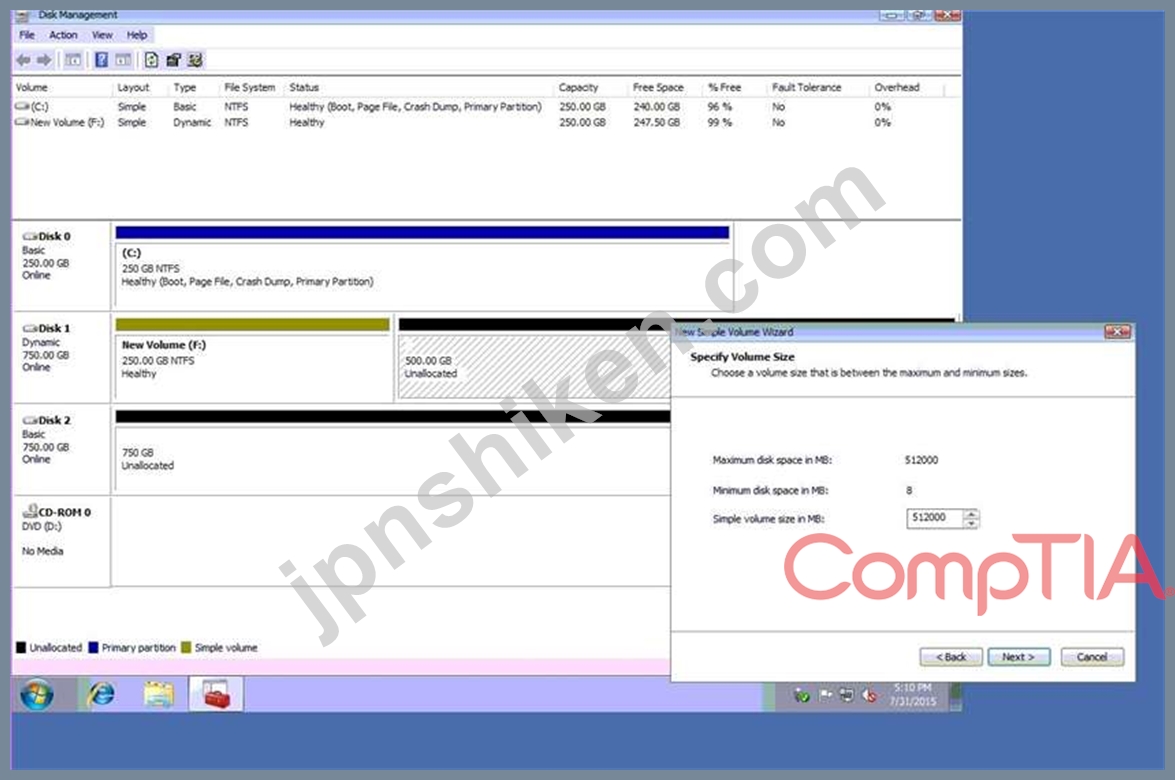Screen dimensions: 1175x780
Task: Click the '96 %' free cell for C:
Action: click(x=719, y=106)
